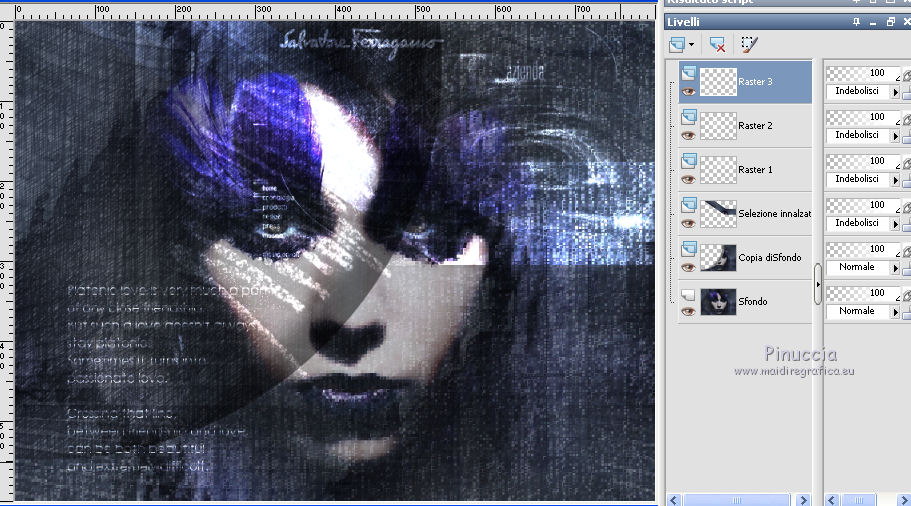Hide the Copia di Sfondo layer
The height and width of the screenshot is (506, 911).
pos(688,268)
